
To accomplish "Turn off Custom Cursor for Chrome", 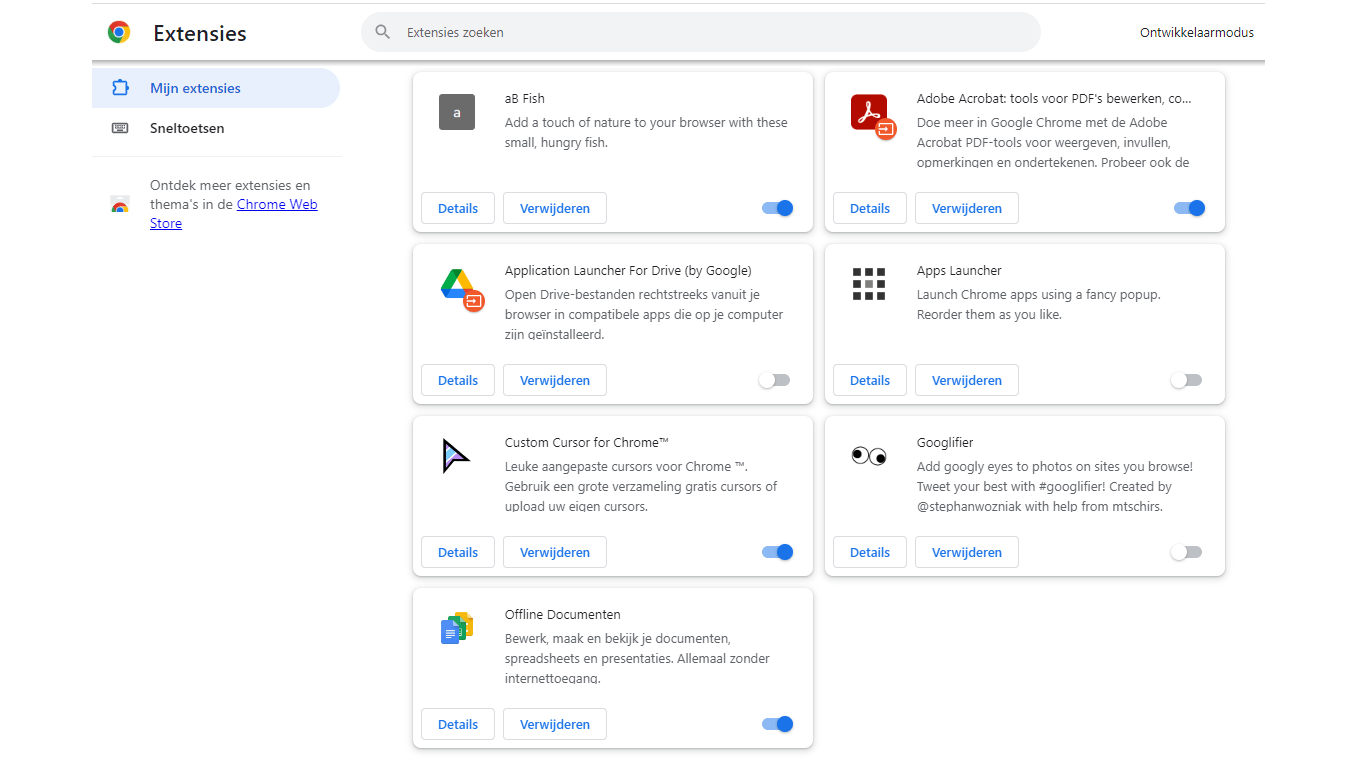I will (x=777, y=552).
